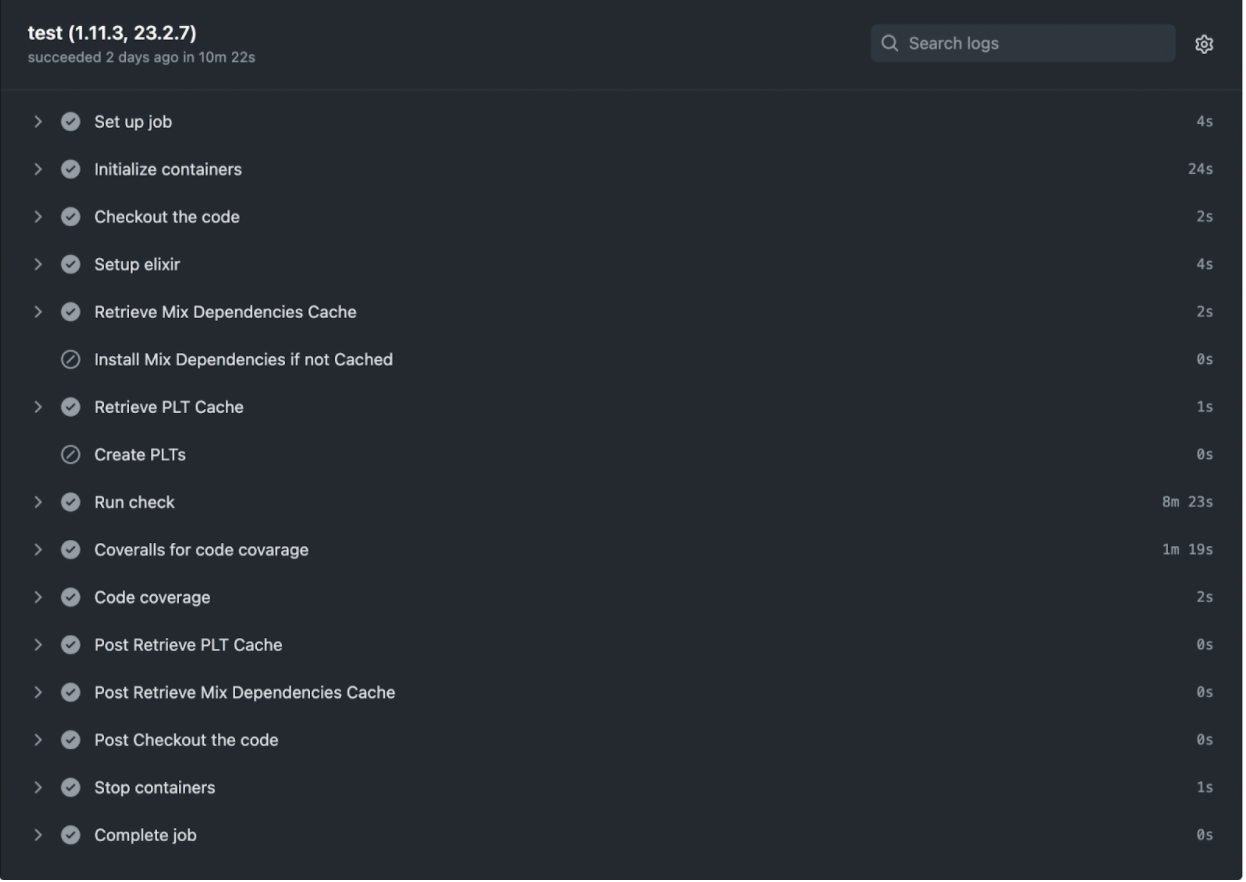Expand the Checkout the code step chevron

[x=38, y=217]
